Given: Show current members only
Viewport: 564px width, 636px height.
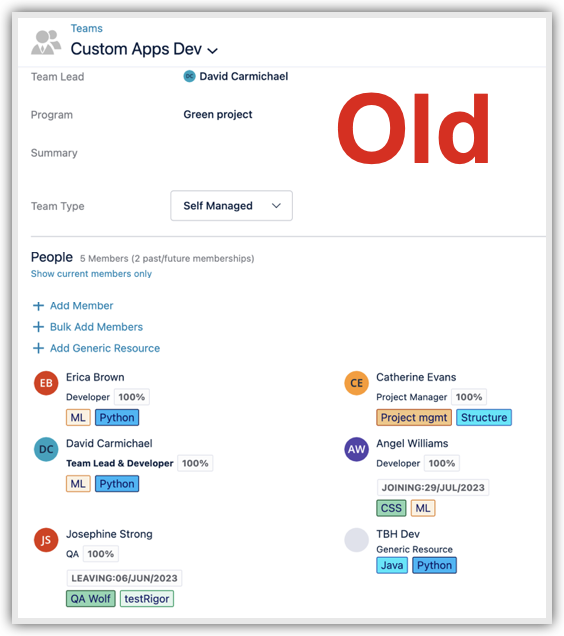Looking at the screenshot, I should [x=91, y=274].
